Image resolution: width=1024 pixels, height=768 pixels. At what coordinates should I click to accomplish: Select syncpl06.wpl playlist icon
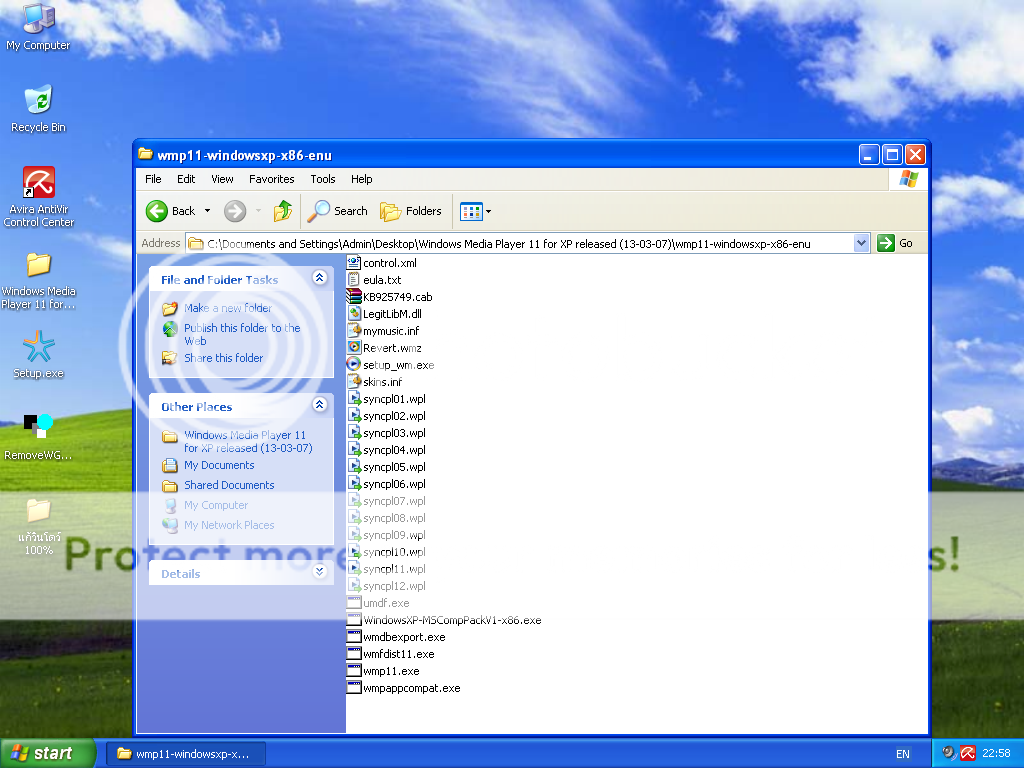pos(354,483)
